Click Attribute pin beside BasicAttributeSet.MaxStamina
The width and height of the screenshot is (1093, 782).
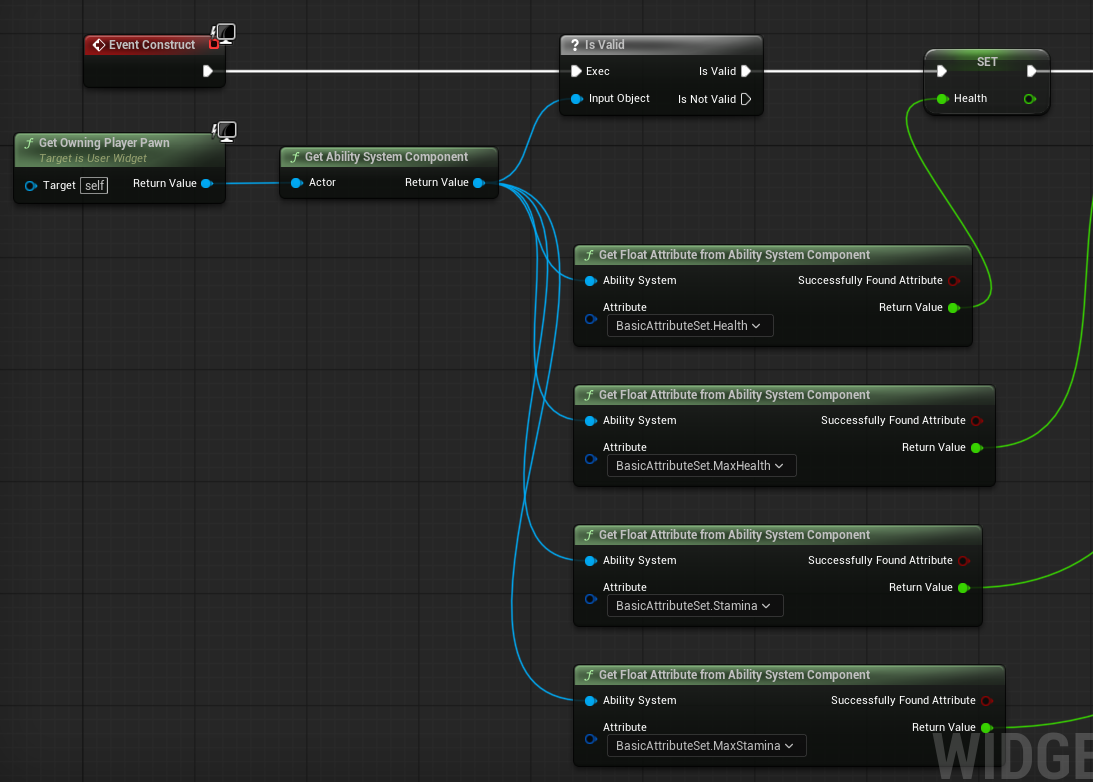590,739
